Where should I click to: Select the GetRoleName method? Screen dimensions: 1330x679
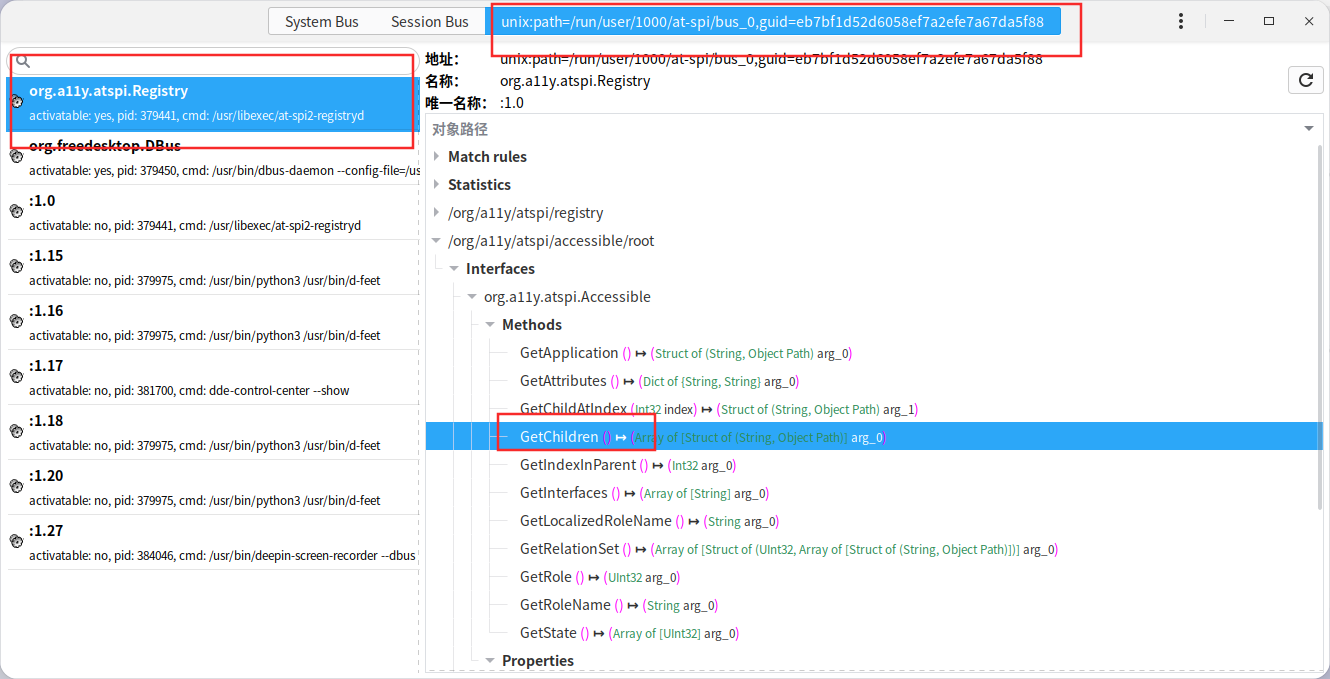coord(564,605)
